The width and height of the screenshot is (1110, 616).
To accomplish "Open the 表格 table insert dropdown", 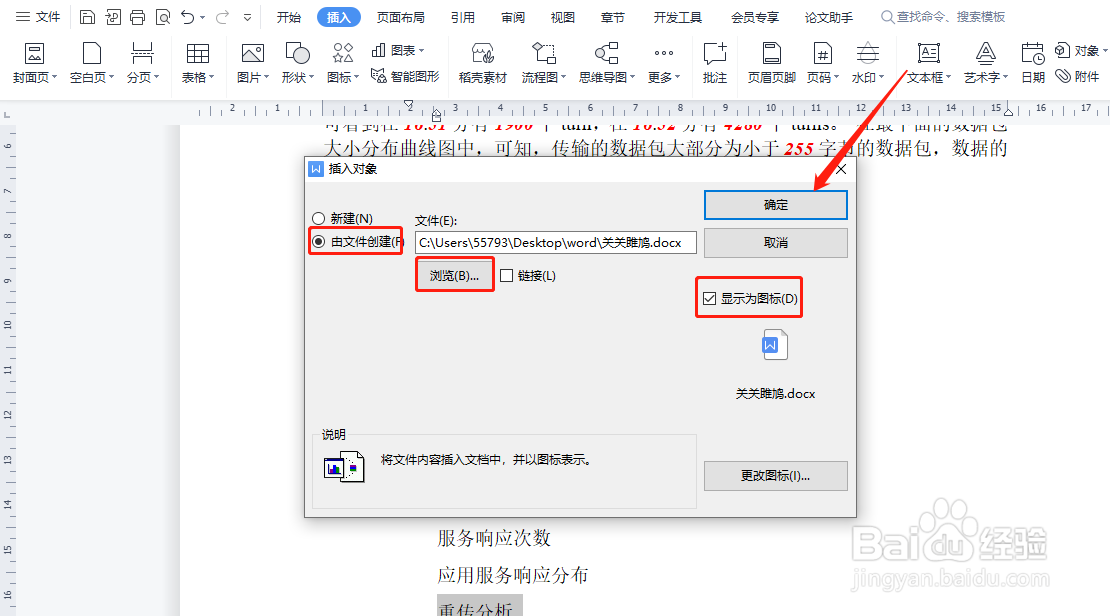I will [x=198, y=62].
